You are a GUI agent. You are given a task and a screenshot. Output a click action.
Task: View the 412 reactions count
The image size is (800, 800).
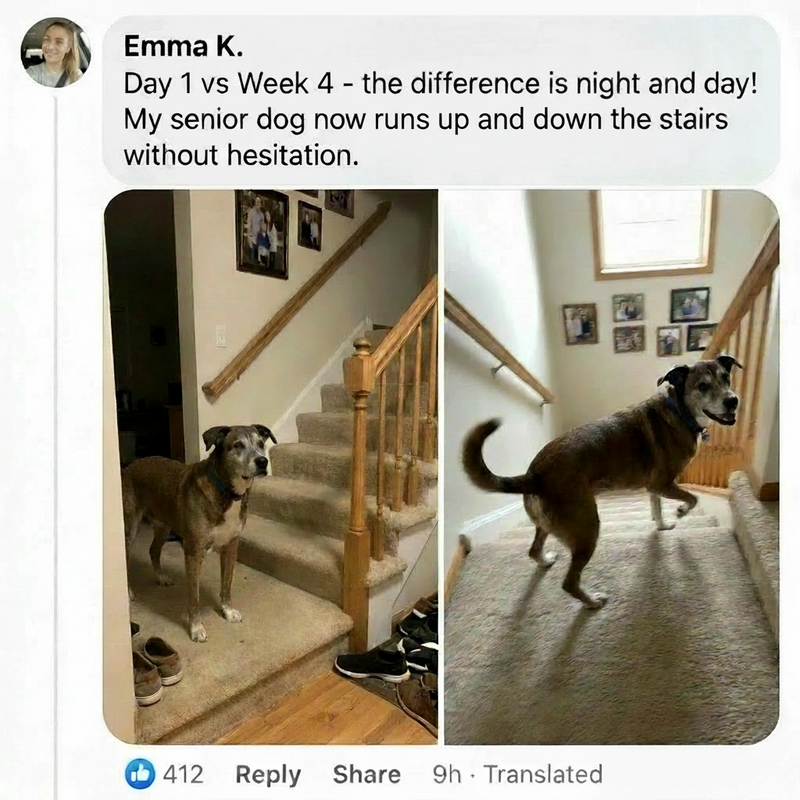click(183, 774)
